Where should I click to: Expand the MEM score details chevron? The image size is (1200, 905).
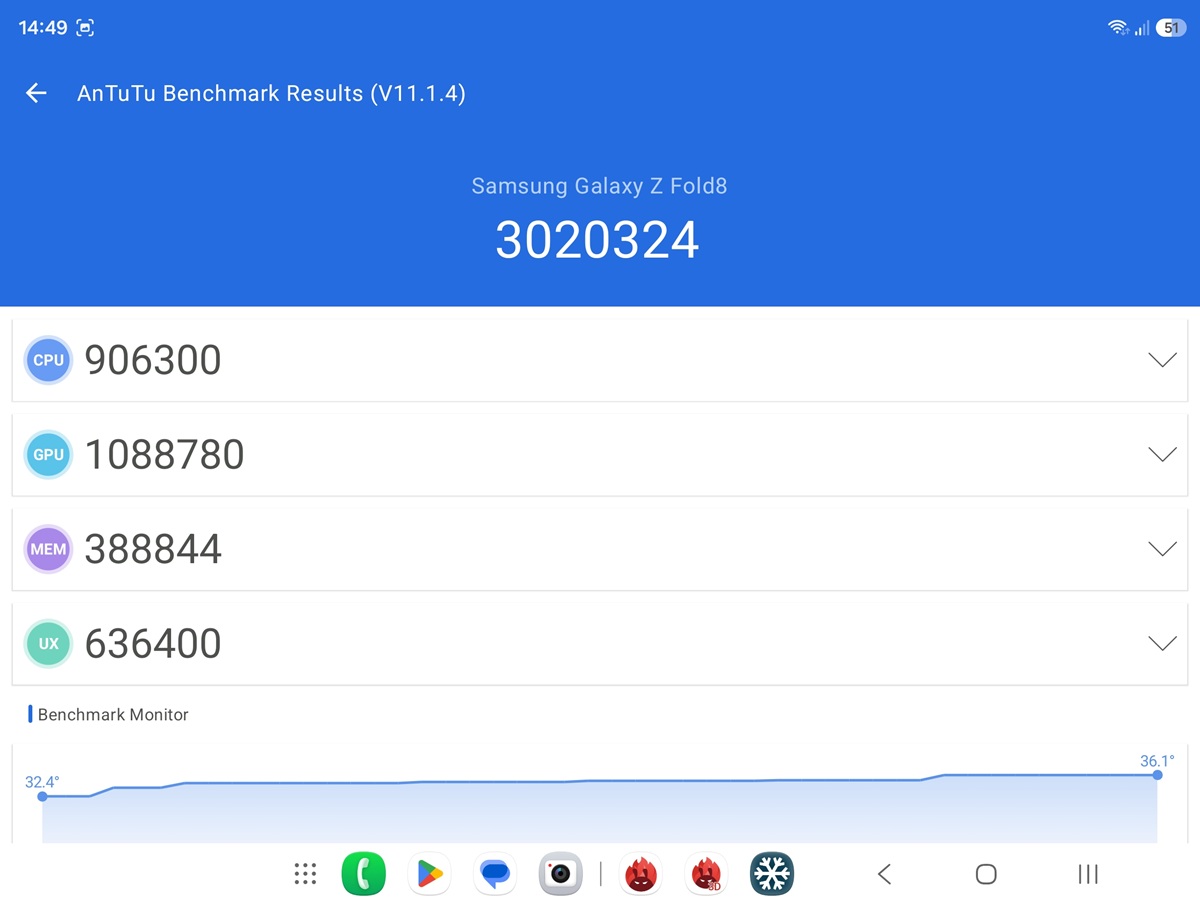point(1162,549)
